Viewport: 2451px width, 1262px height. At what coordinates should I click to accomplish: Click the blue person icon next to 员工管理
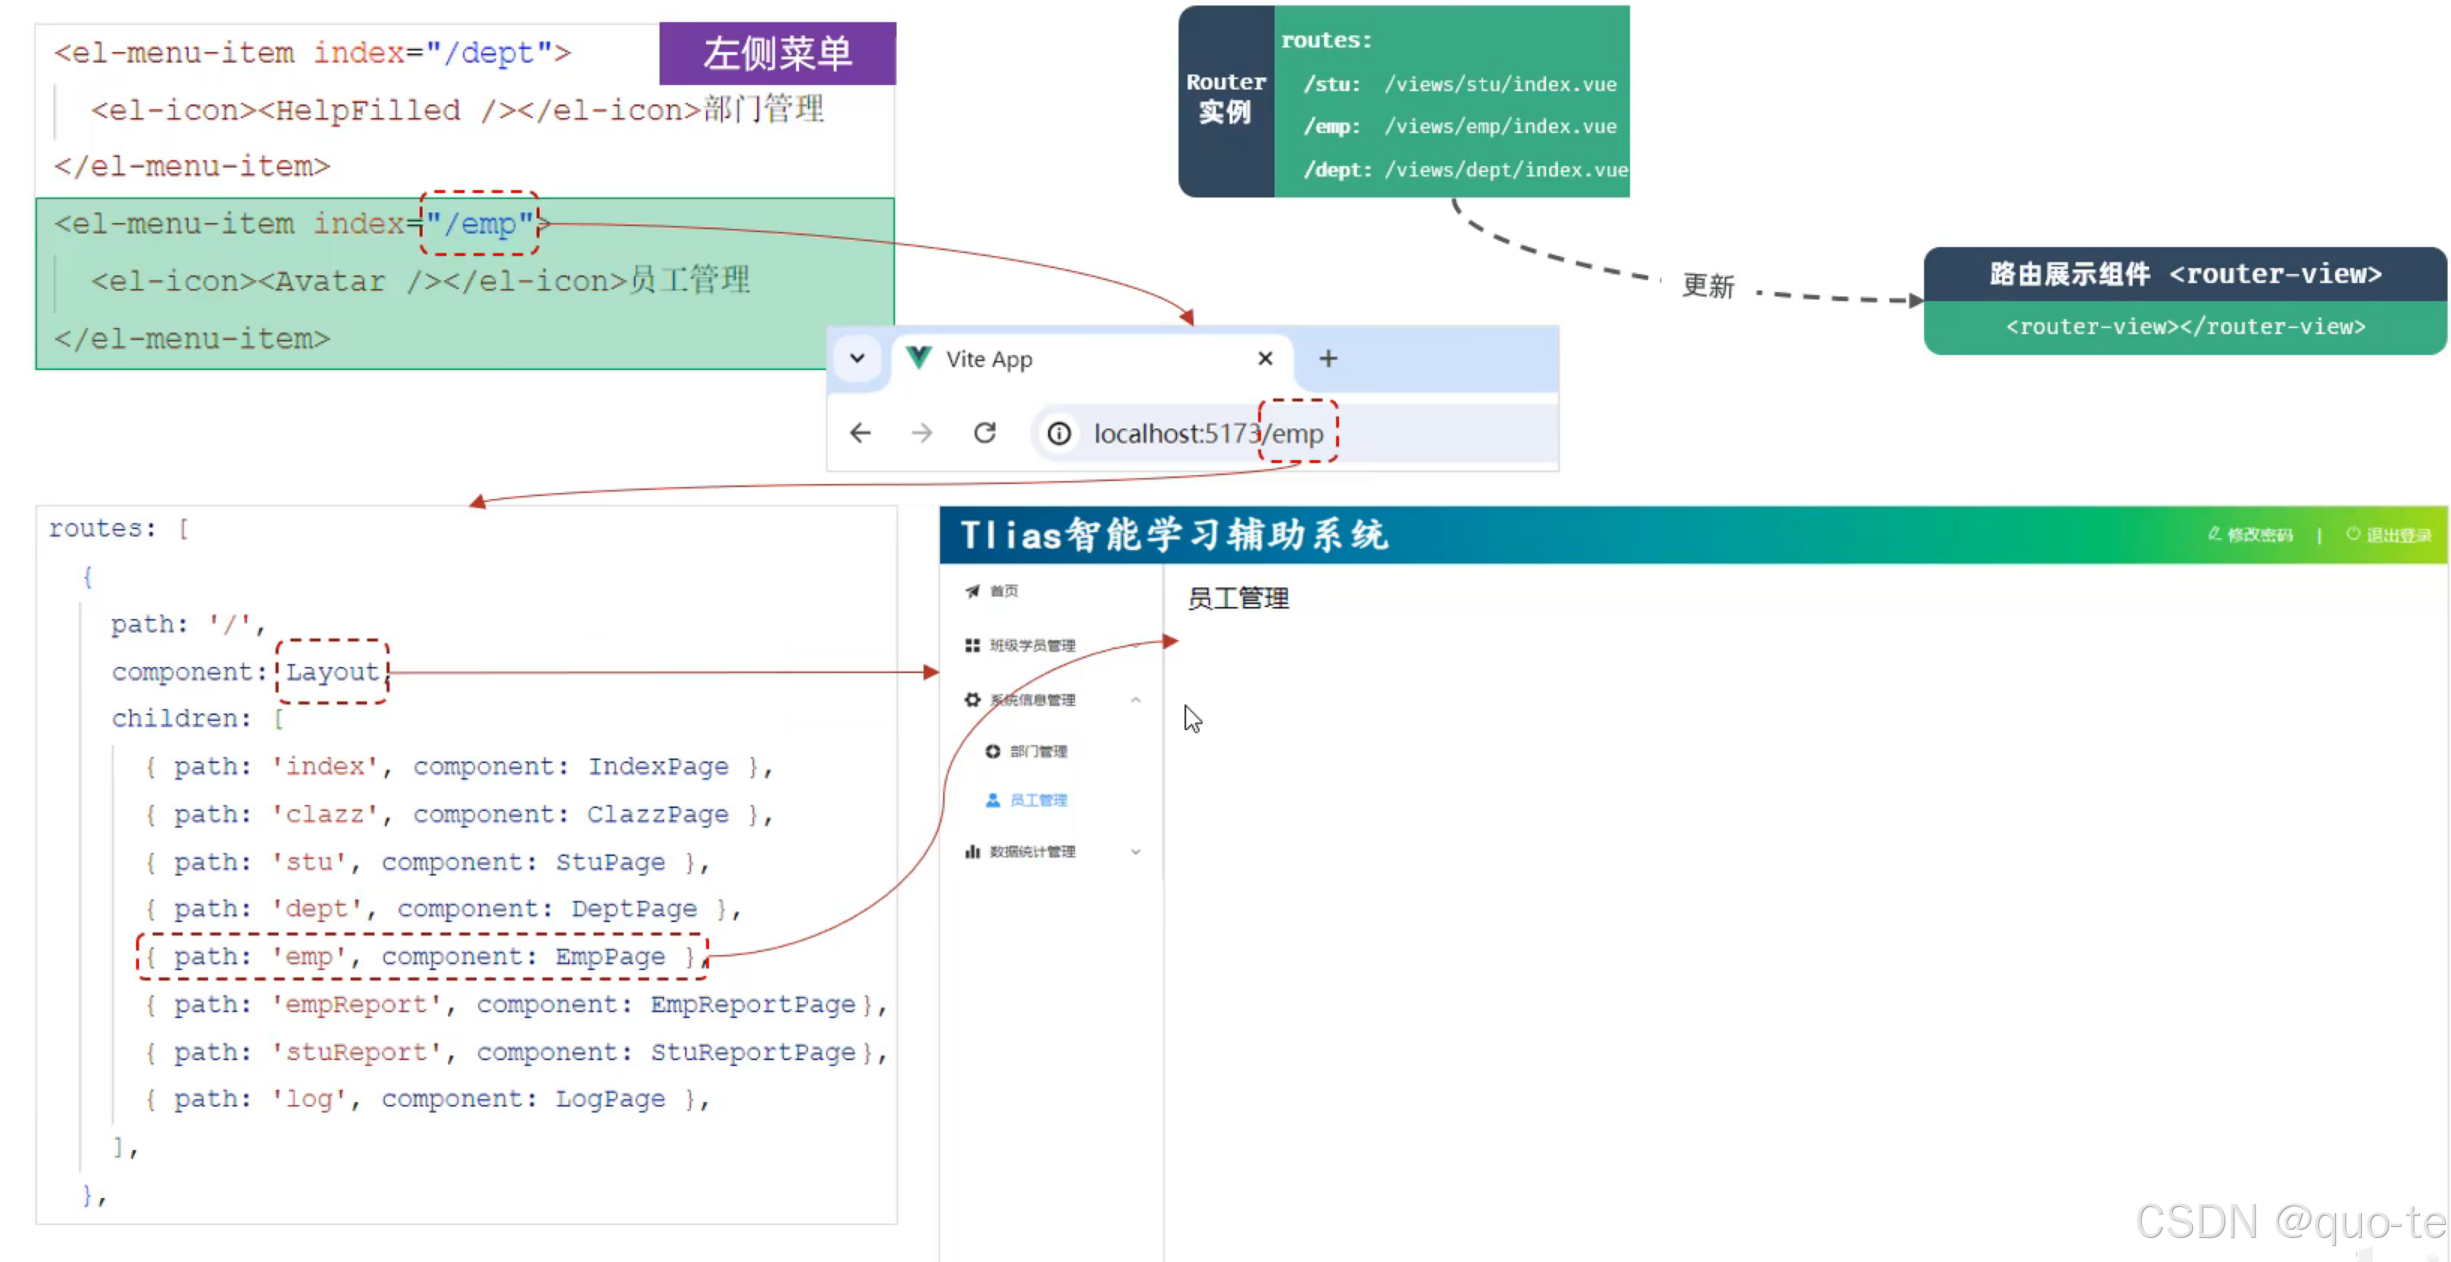(991, 800)
